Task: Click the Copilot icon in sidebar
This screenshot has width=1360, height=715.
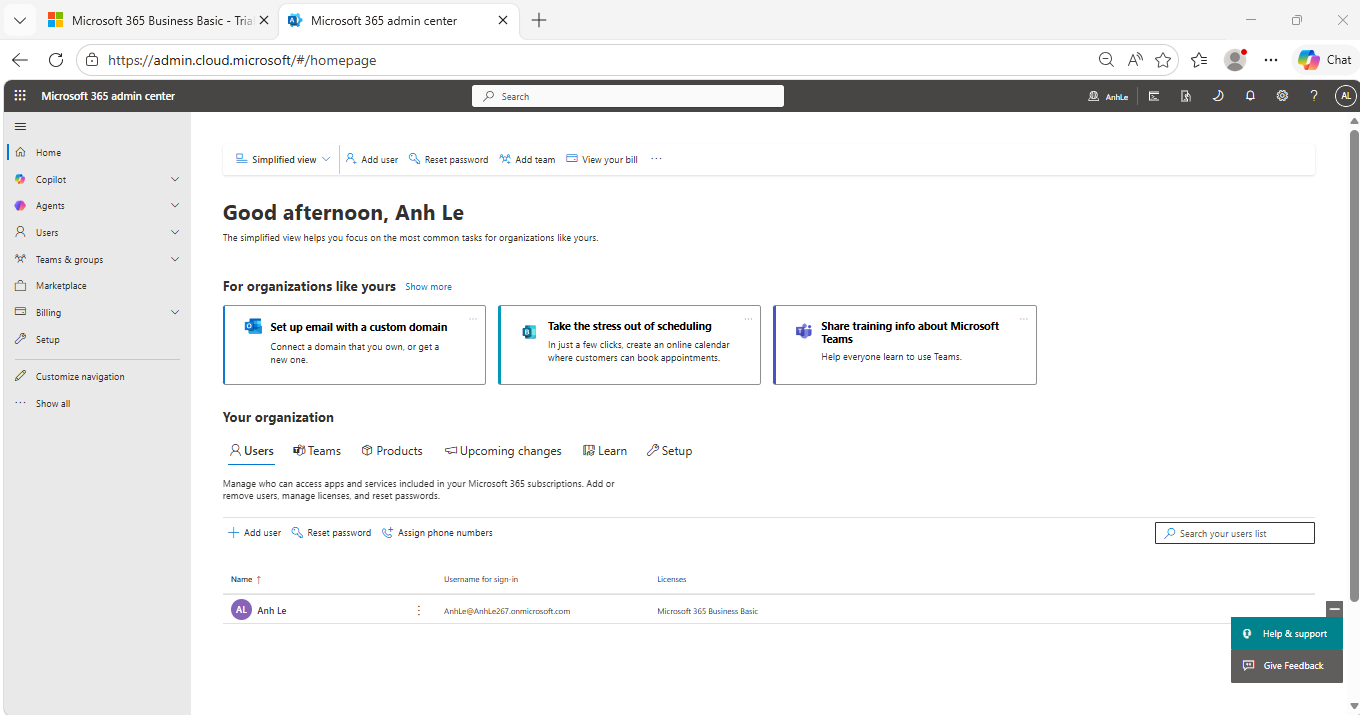Action: click(20, 179)
